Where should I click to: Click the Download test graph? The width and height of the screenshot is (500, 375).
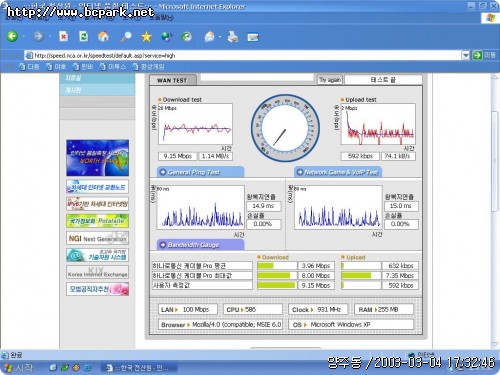[195, 124]
